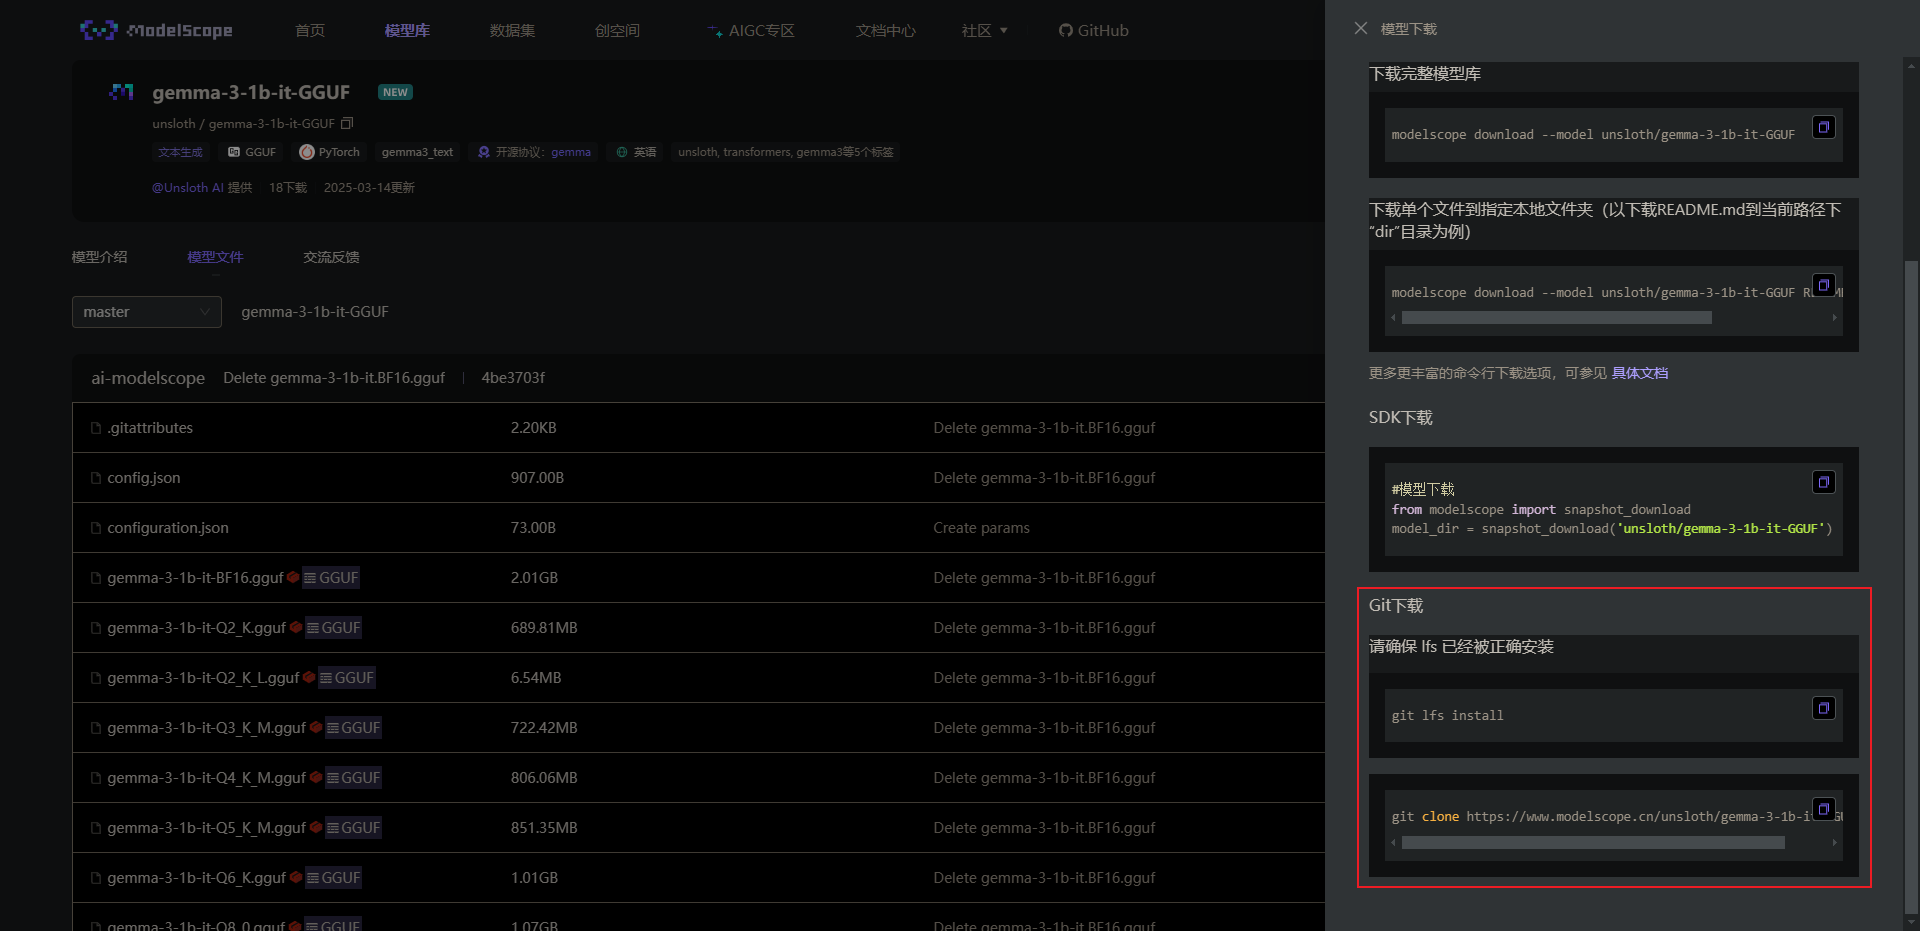
Task: Open the AIGC专区 navigation item
Action: pos(752,30)
